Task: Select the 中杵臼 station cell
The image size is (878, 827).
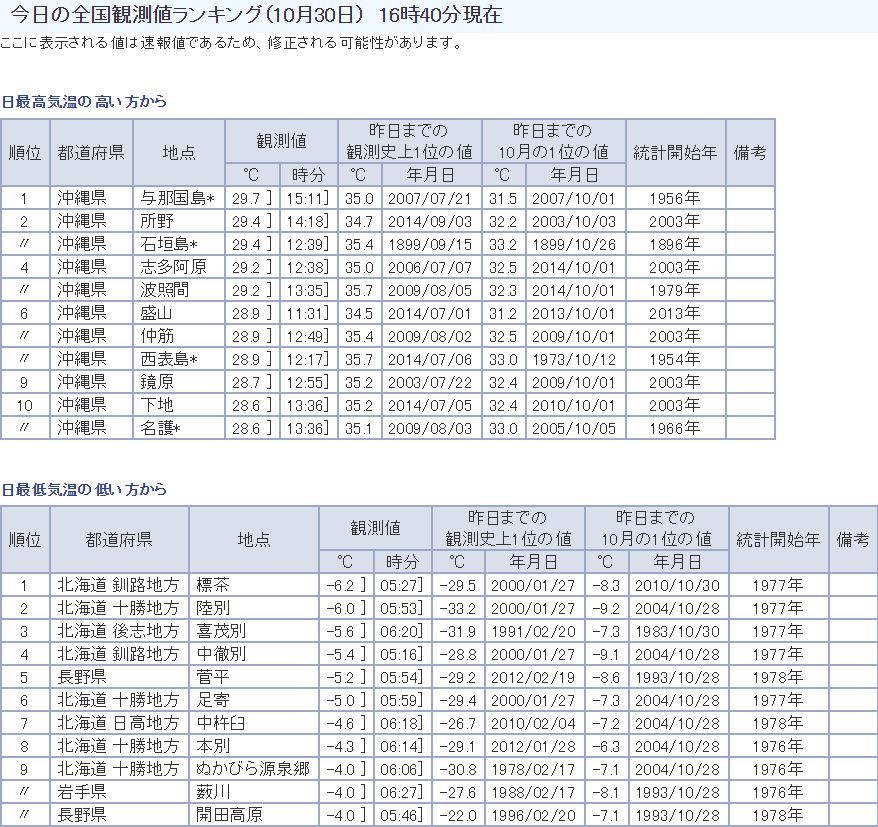Action: (x=254, y=723)
